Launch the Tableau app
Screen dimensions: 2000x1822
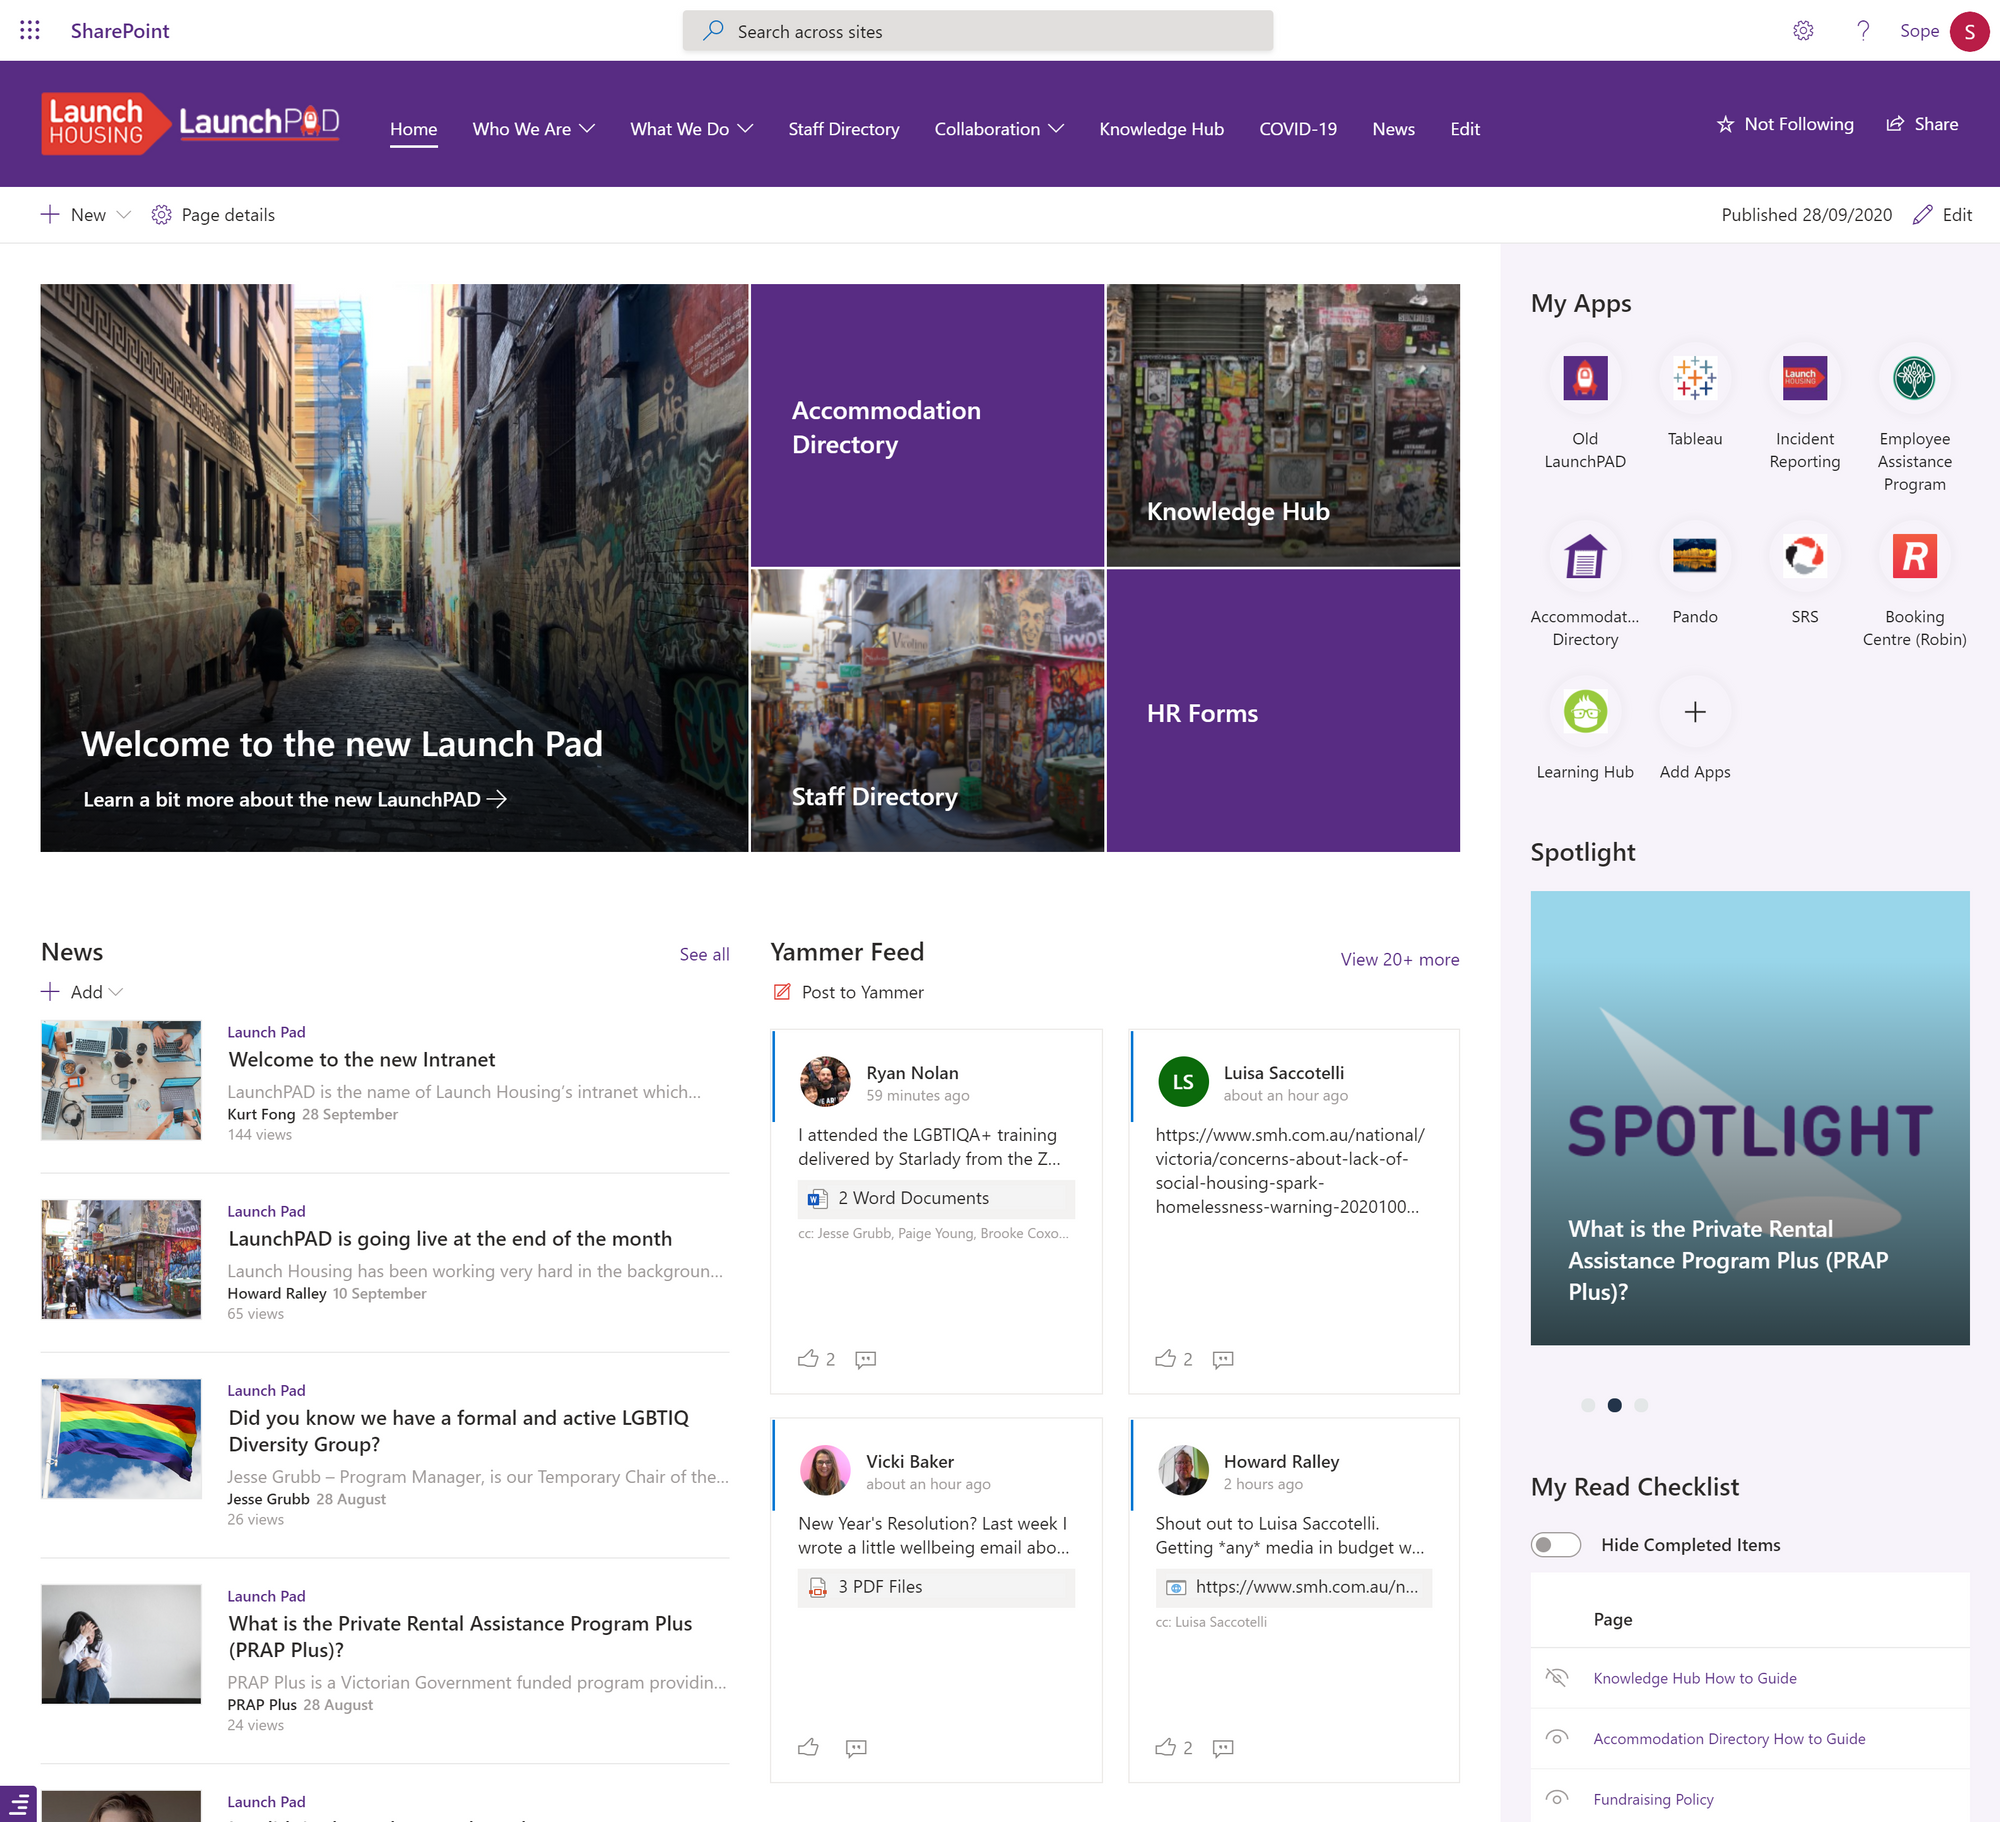[x=1695, y=378]
